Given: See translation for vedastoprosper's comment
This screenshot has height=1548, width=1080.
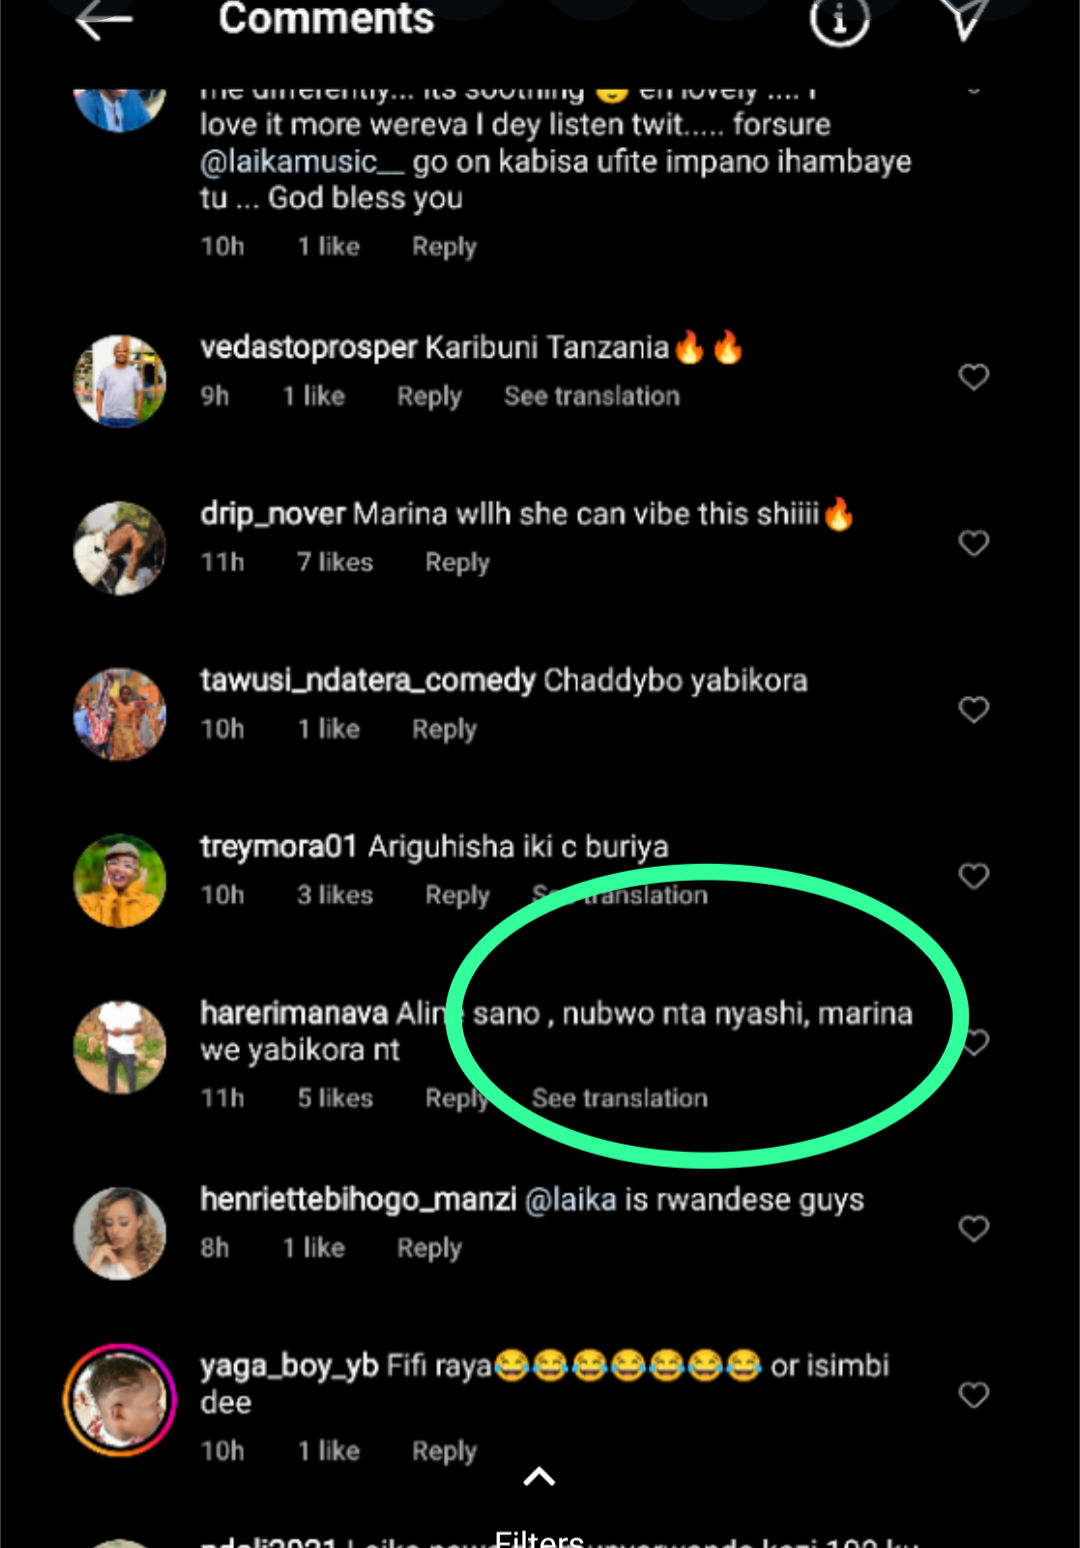Looking at the screenshot, I should (x=591, y=396).
